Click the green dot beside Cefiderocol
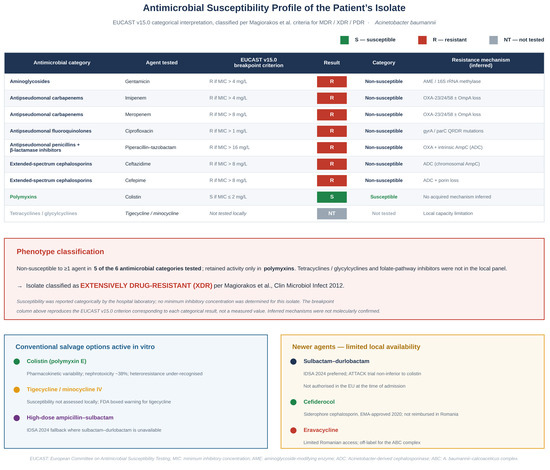The width and height of the screenshot is (550, 470). [293, 402]
